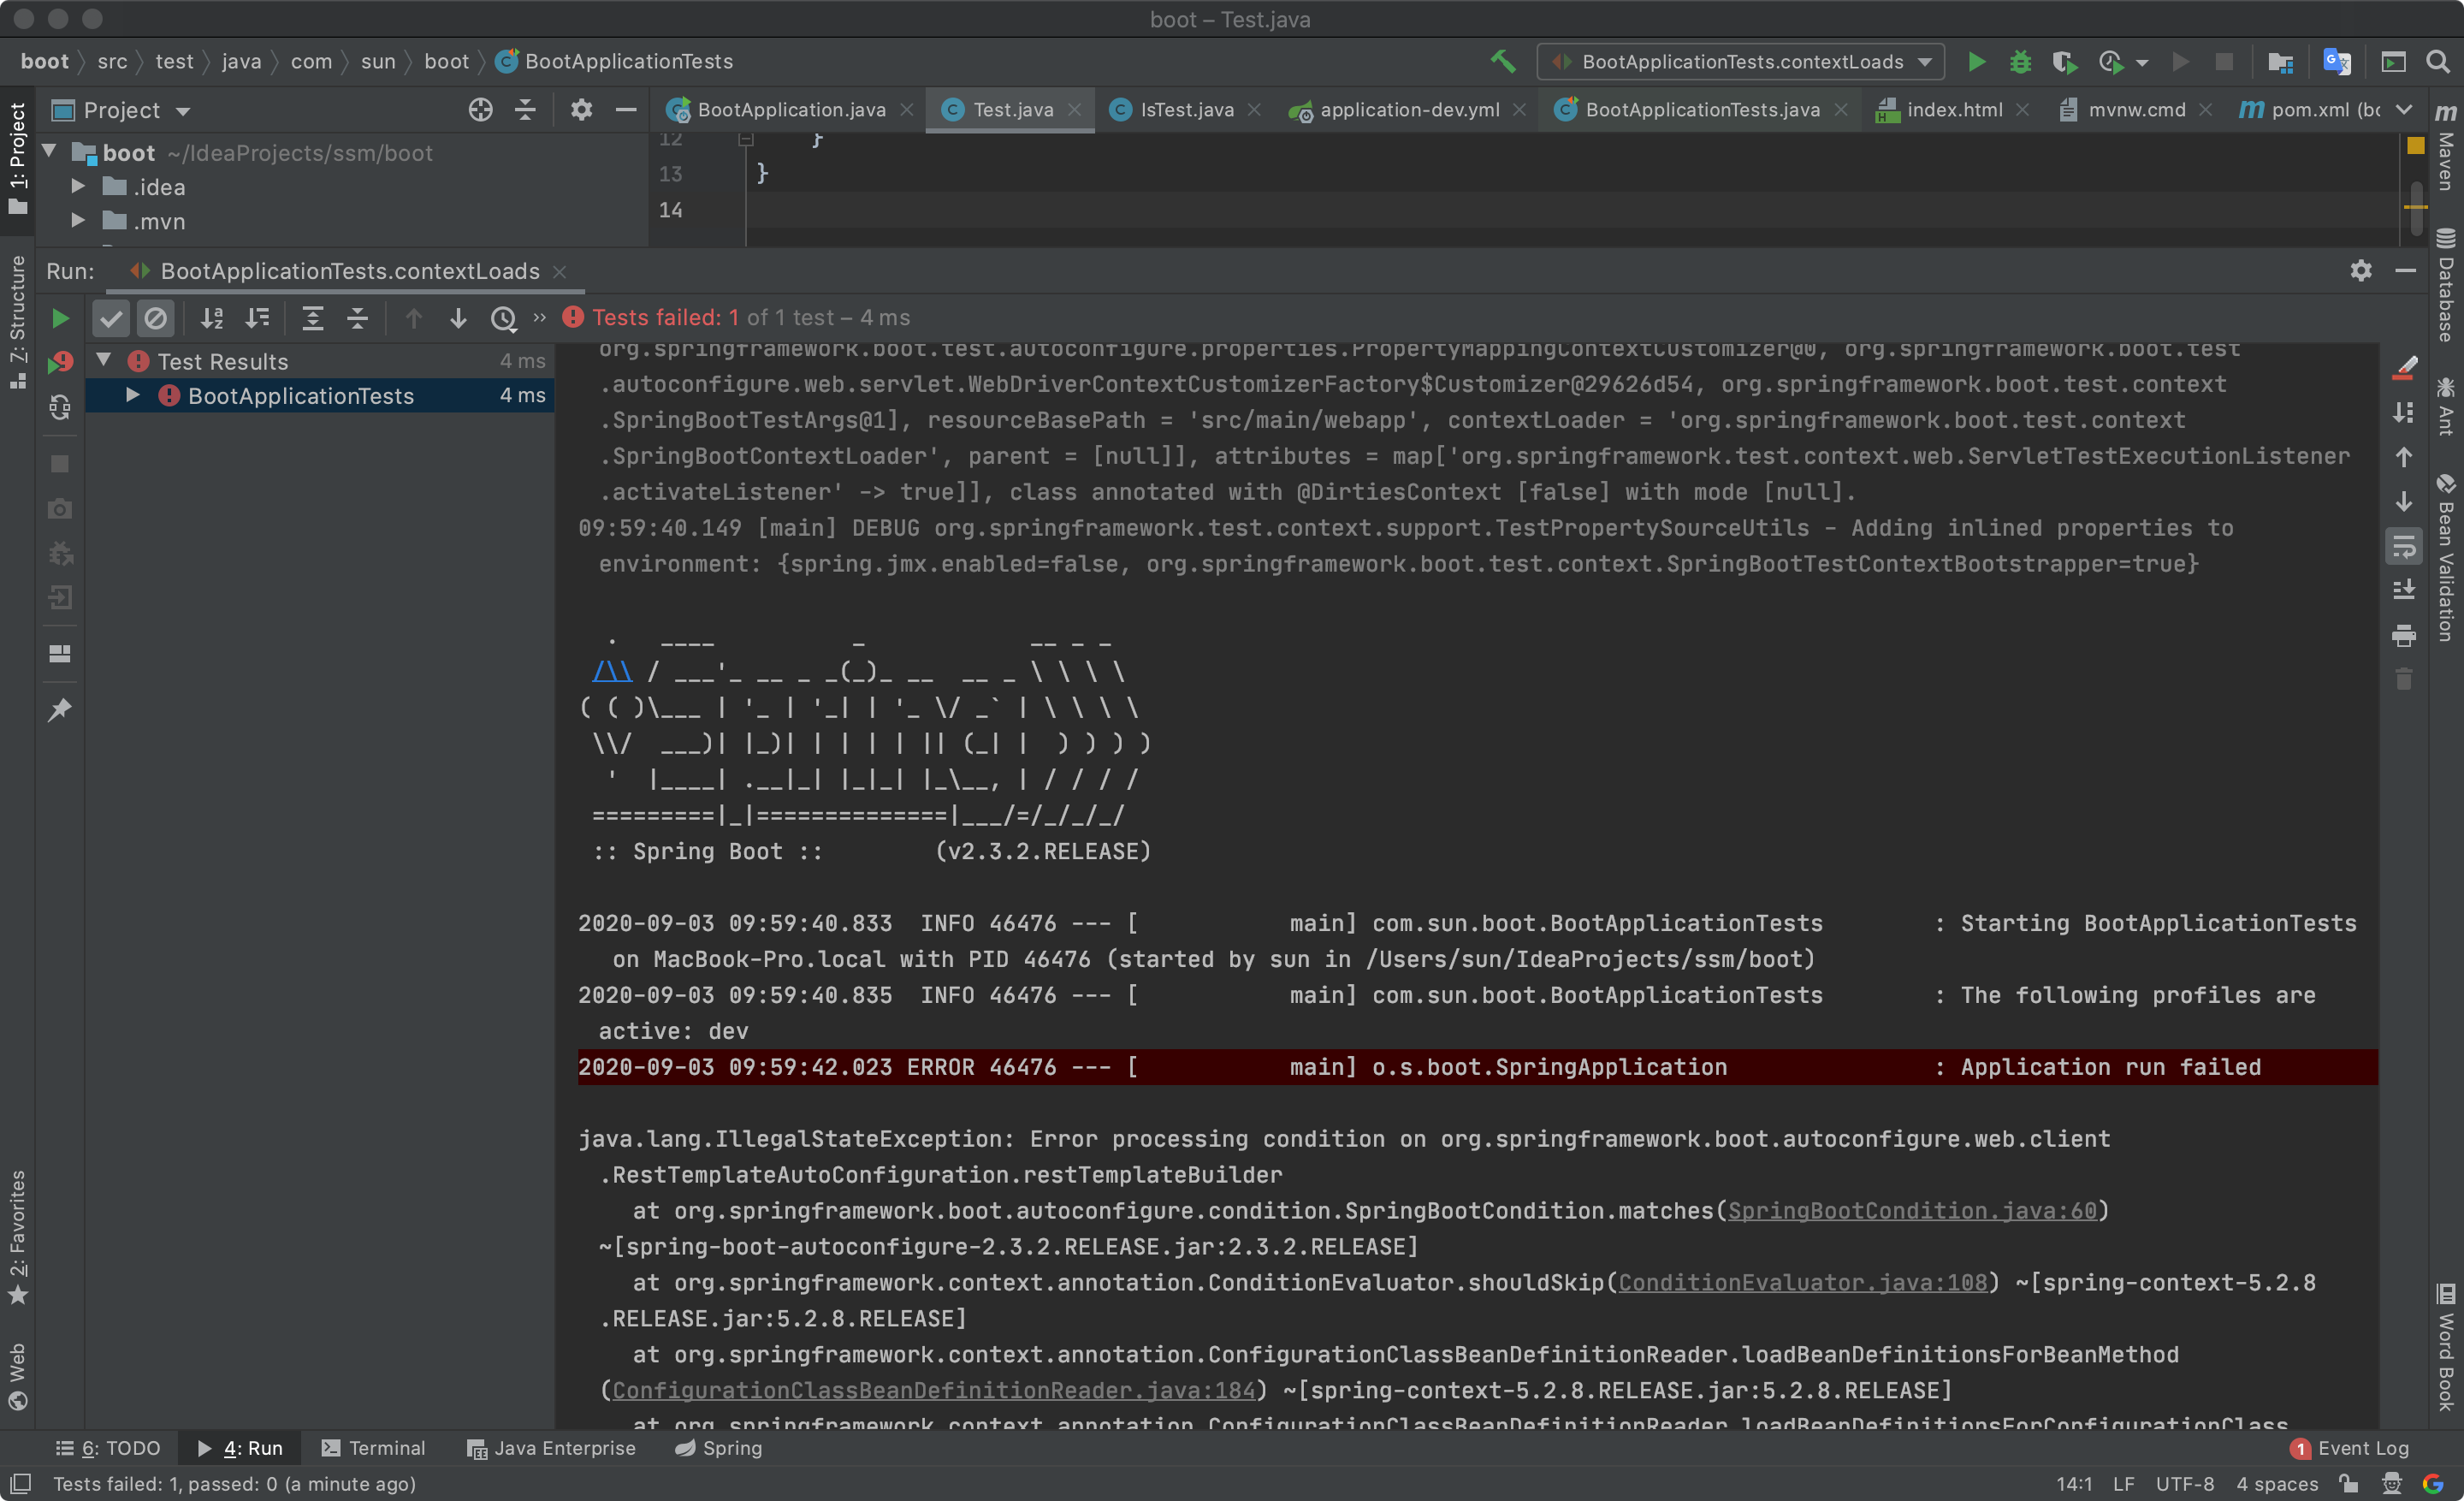Toggle tool window bars at status bar corner
The height and width of the screenshot is (1501, 2464).
pos(20,1483)
